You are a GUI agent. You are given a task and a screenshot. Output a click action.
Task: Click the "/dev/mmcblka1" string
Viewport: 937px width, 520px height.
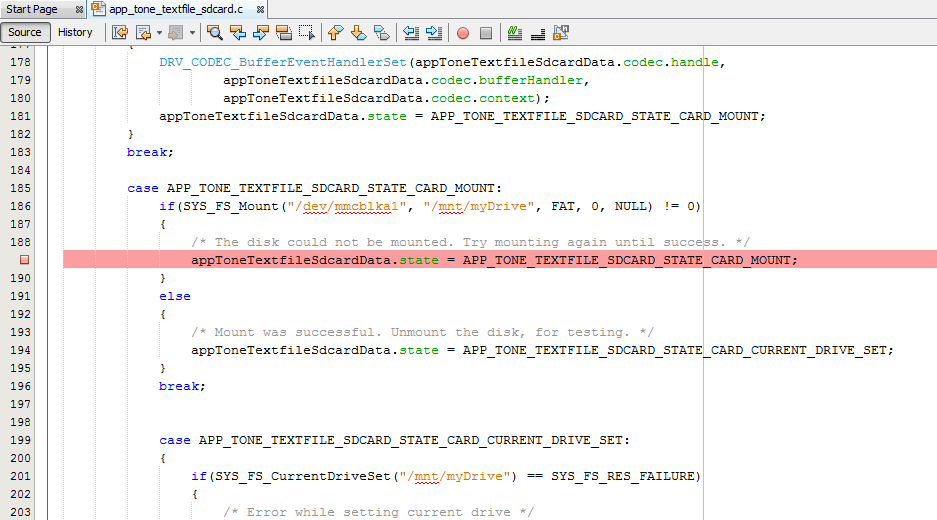click(347, 206)
